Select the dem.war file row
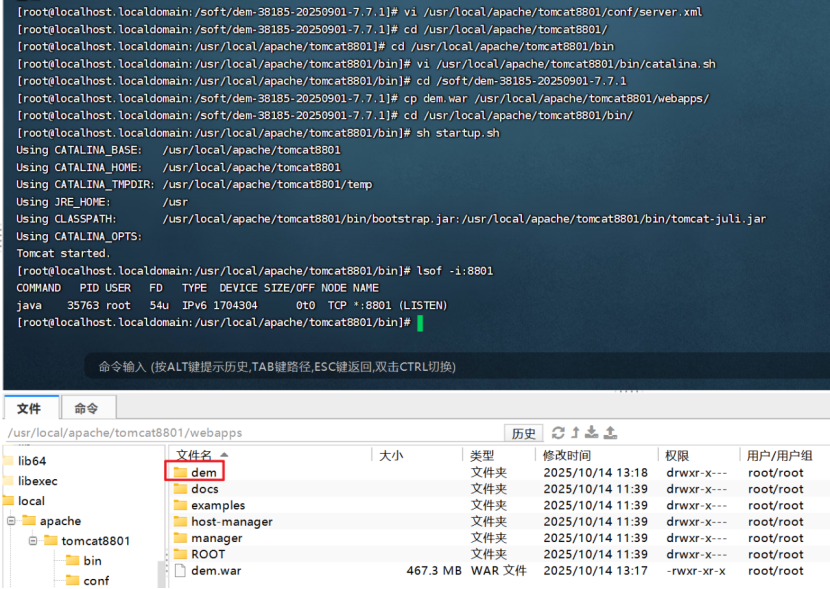This screenshot has width=830, height=589. (x=499, y=570)
